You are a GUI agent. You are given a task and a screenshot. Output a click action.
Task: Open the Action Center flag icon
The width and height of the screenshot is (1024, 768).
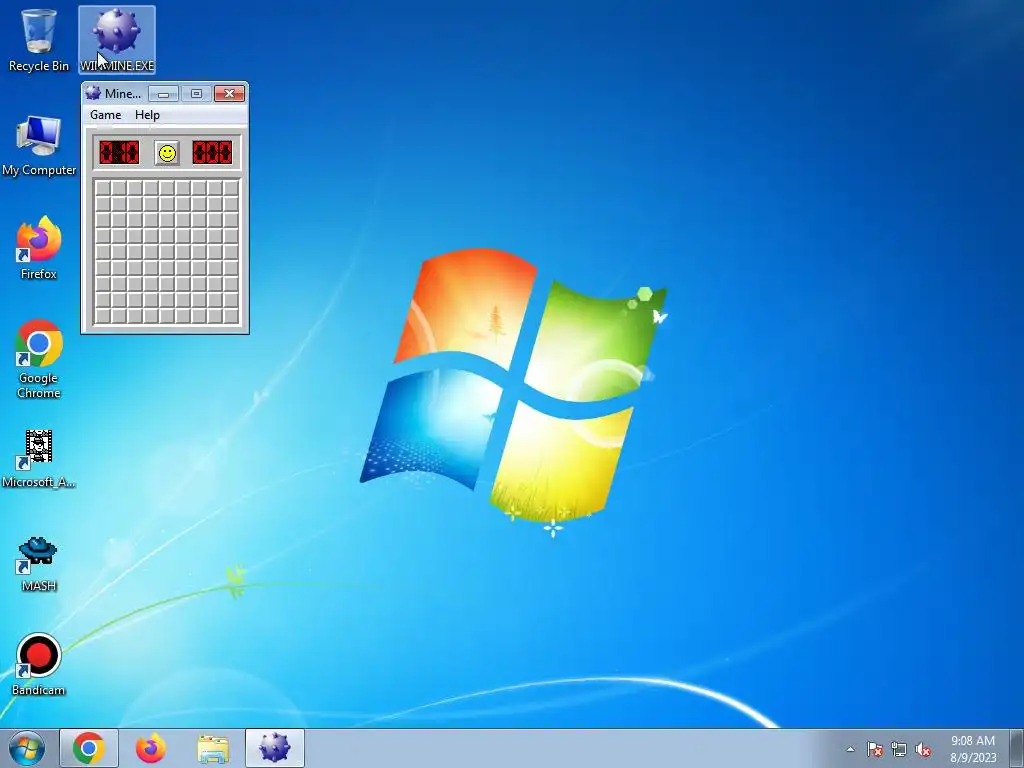coord(875,749)
